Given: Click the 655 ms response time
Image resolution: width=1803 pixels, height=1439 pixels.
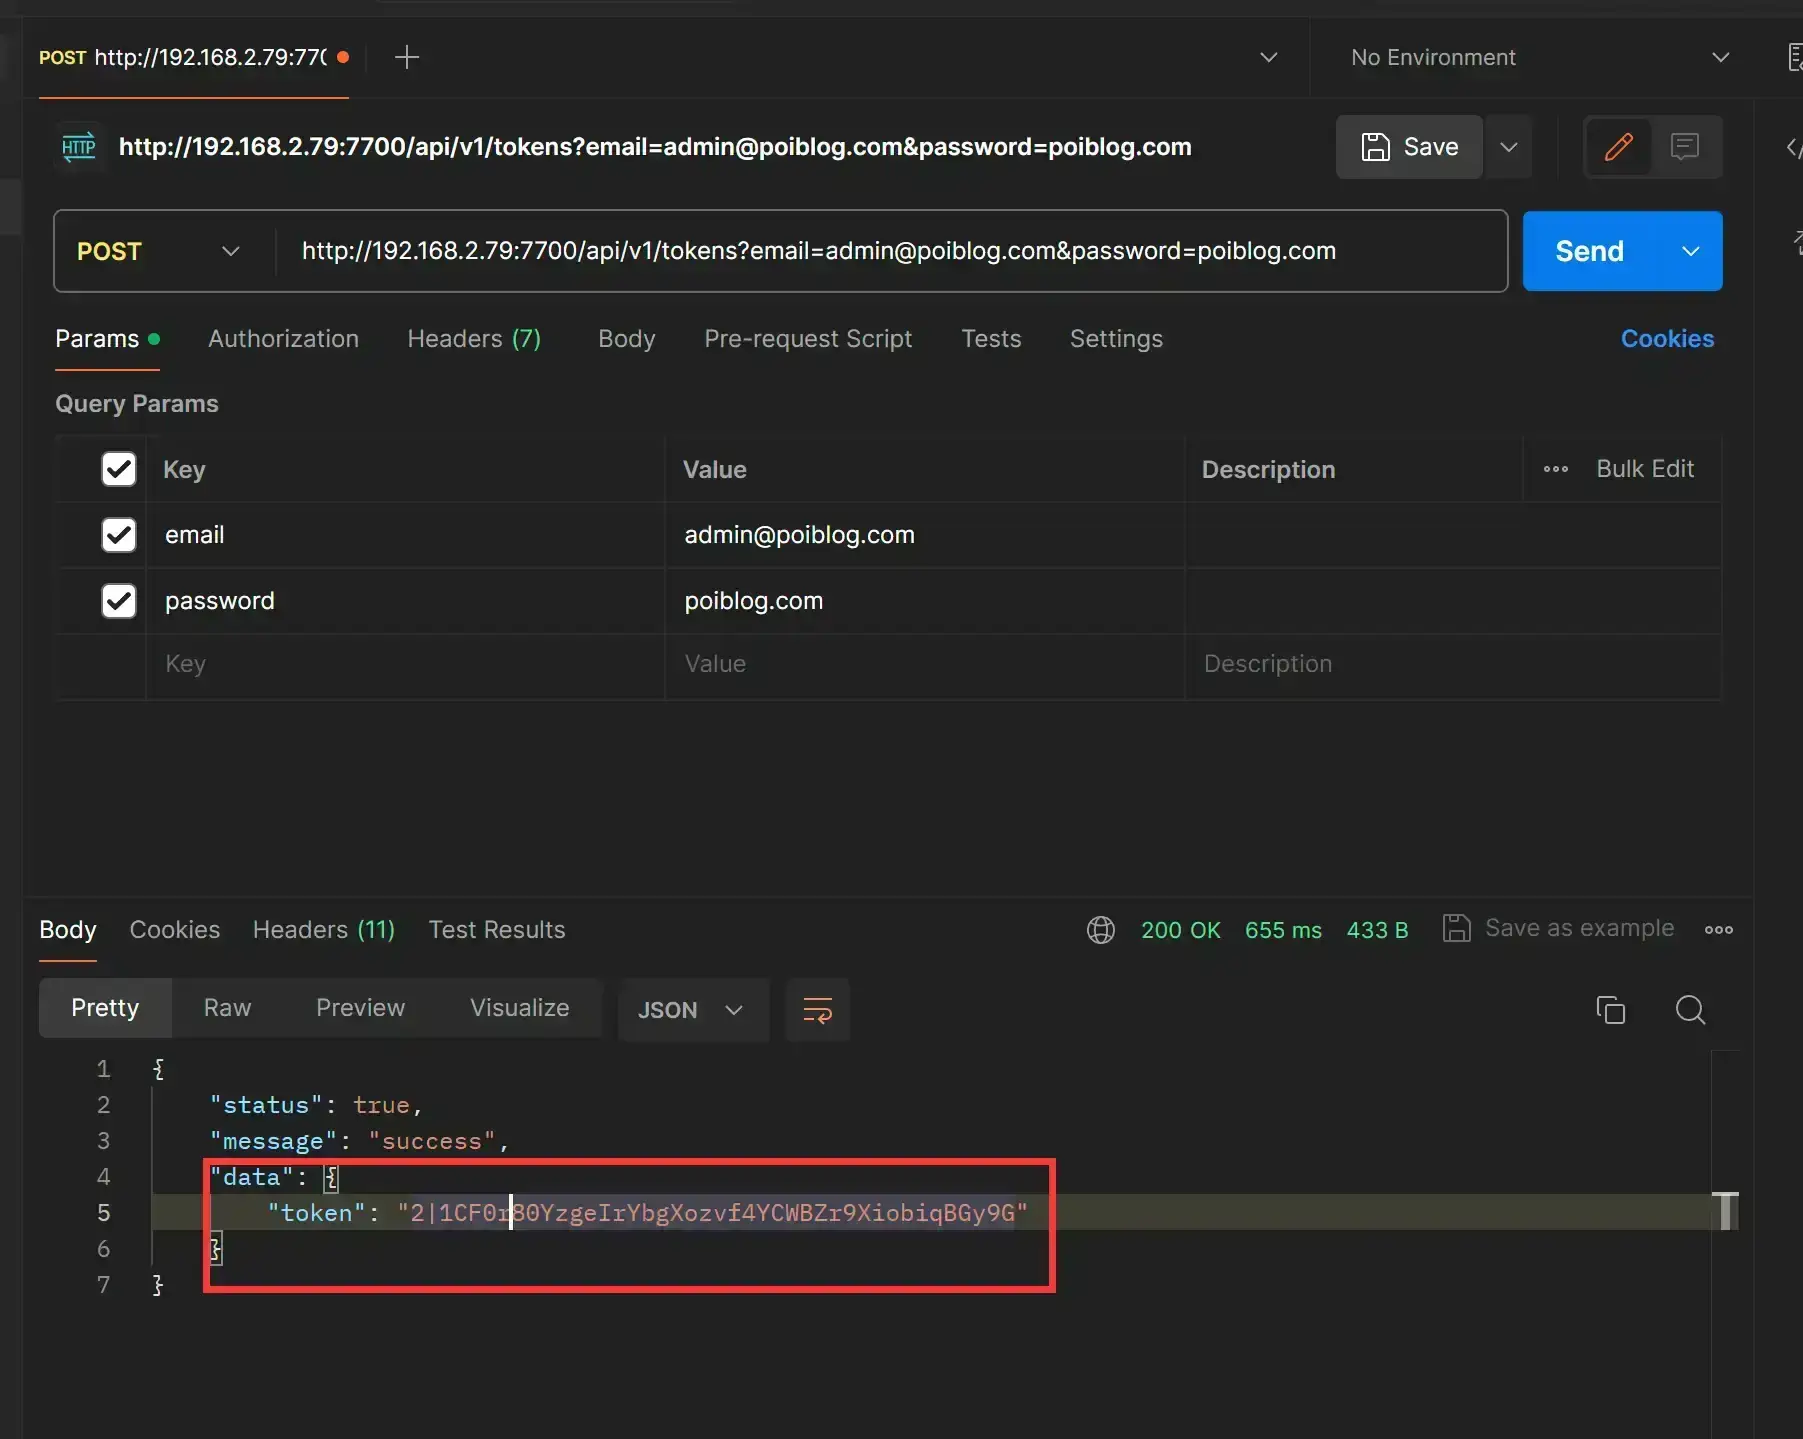Looking at the screenshot, I should (x=1283, y=930).
